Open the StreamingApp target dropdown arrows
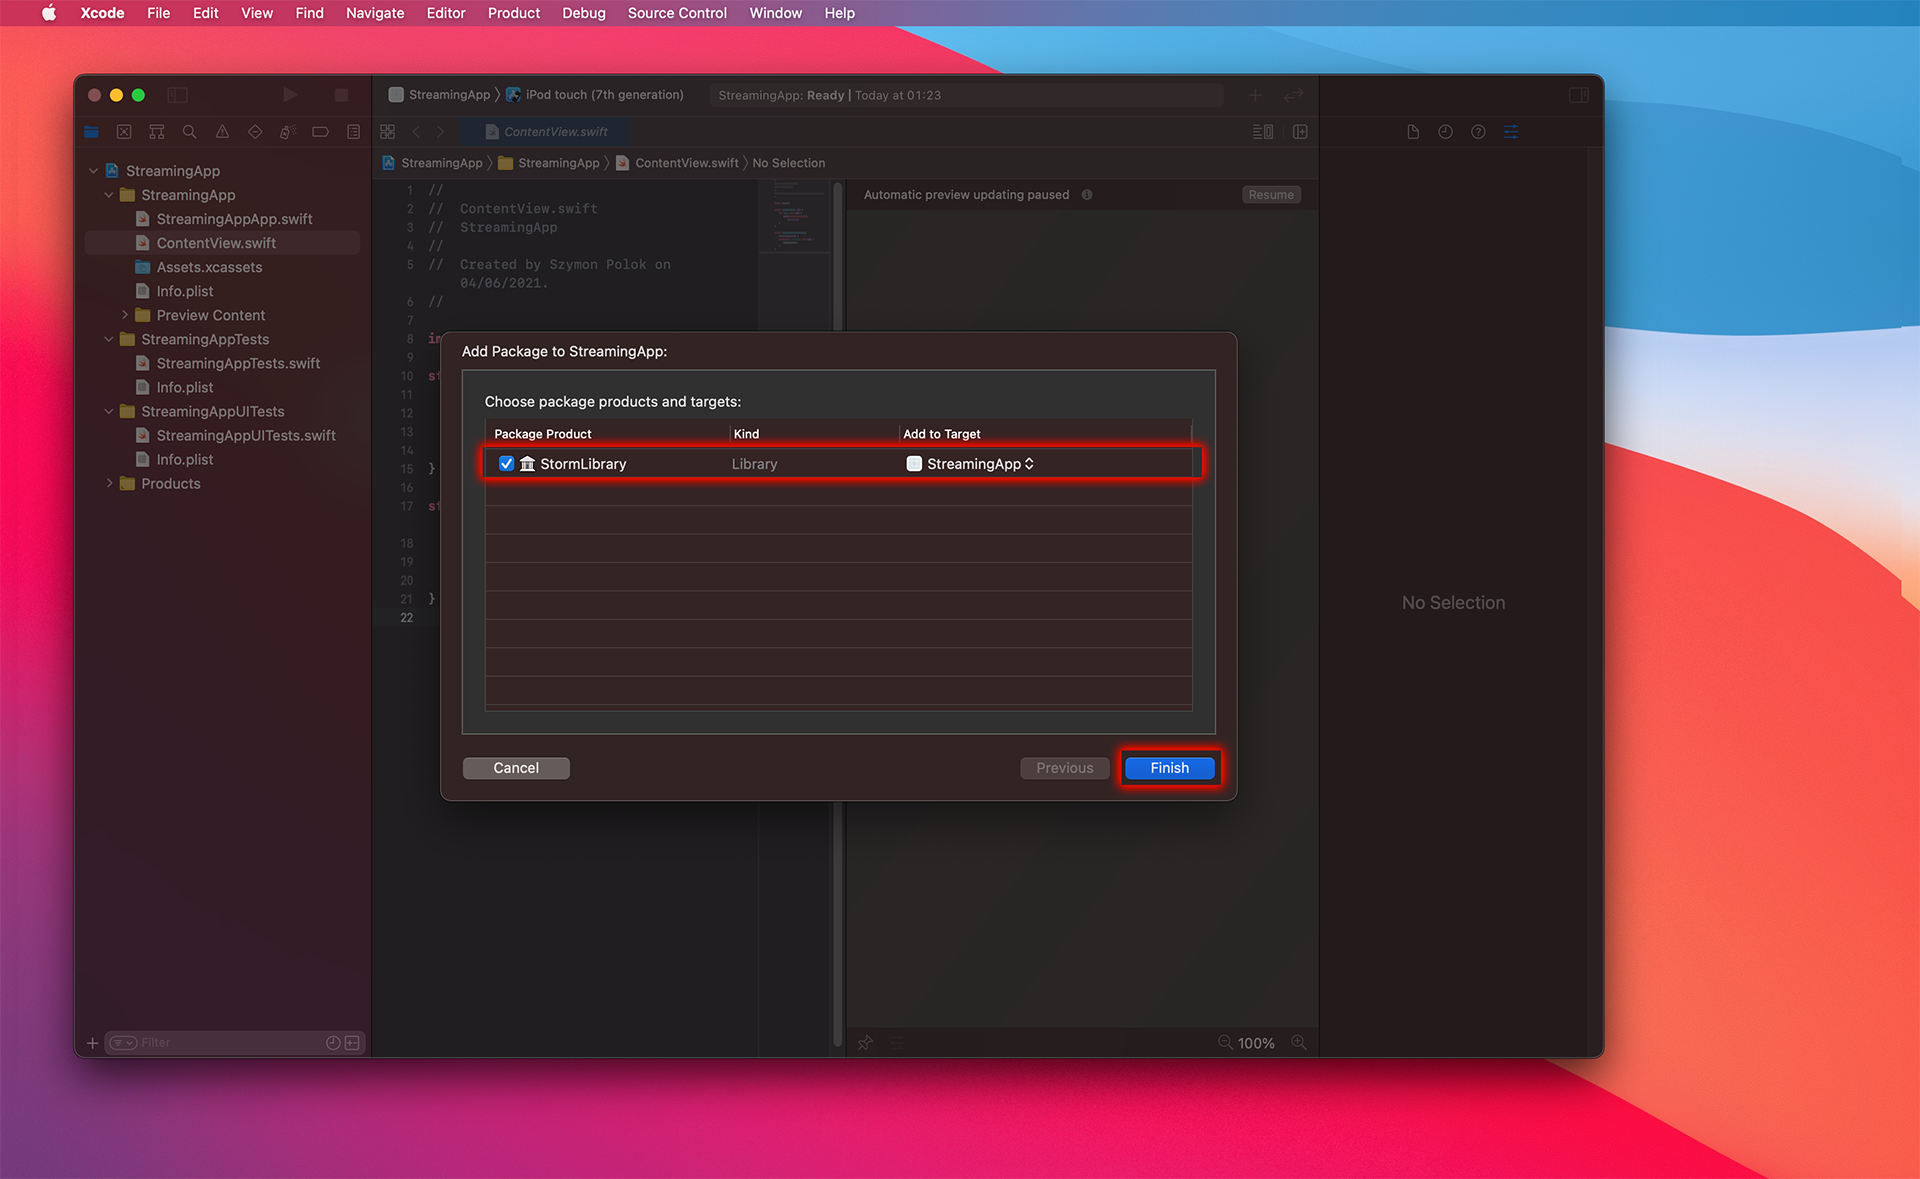The width and height of the screenshot is (1920, 1179). tap(1029, 464)
